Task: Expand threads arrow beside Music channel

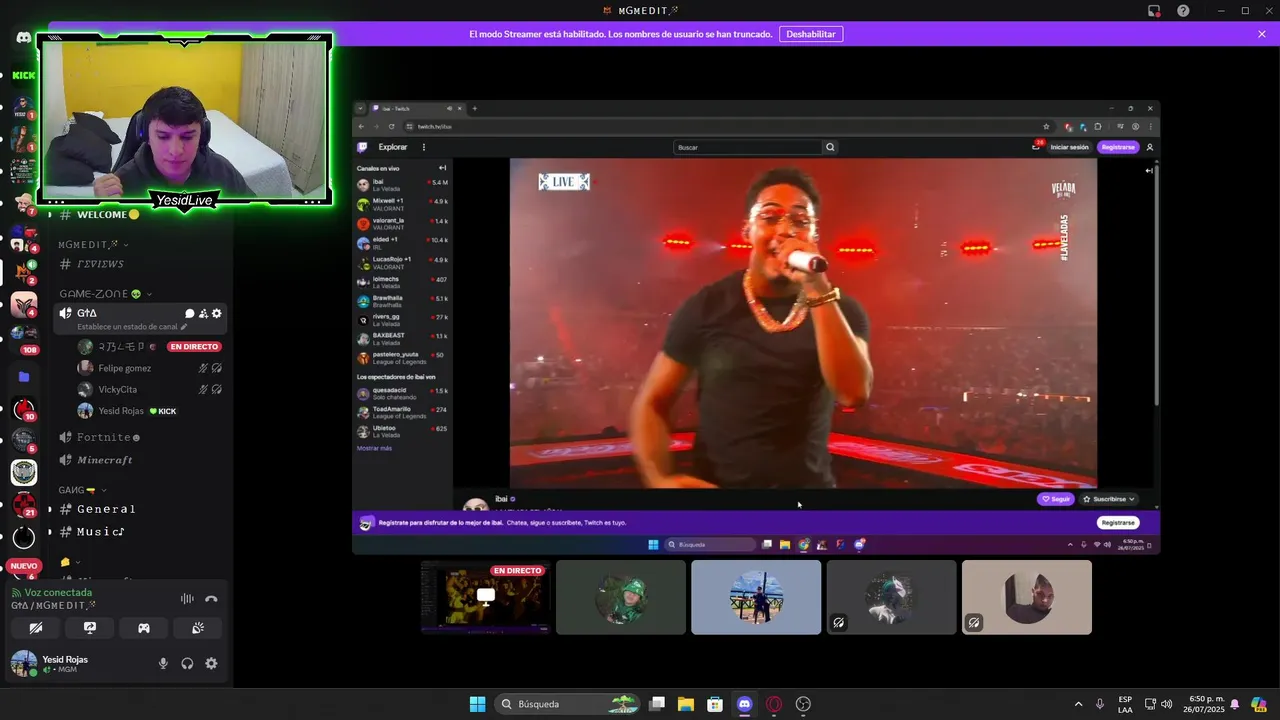Action: pyautogui.click(x=50, y=532)
